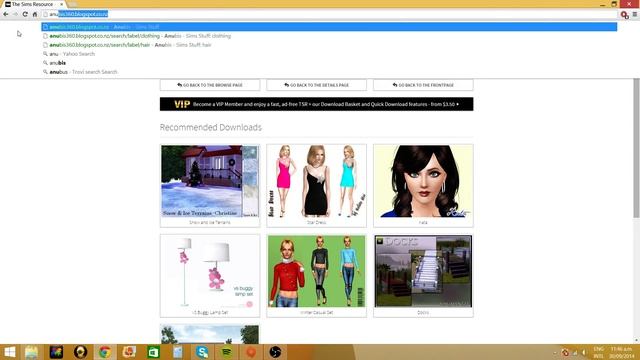The image size is (640, 360).
Task: Open the Star Dress thumbnail
Action: pyautogui.click(x=316, y=181)
